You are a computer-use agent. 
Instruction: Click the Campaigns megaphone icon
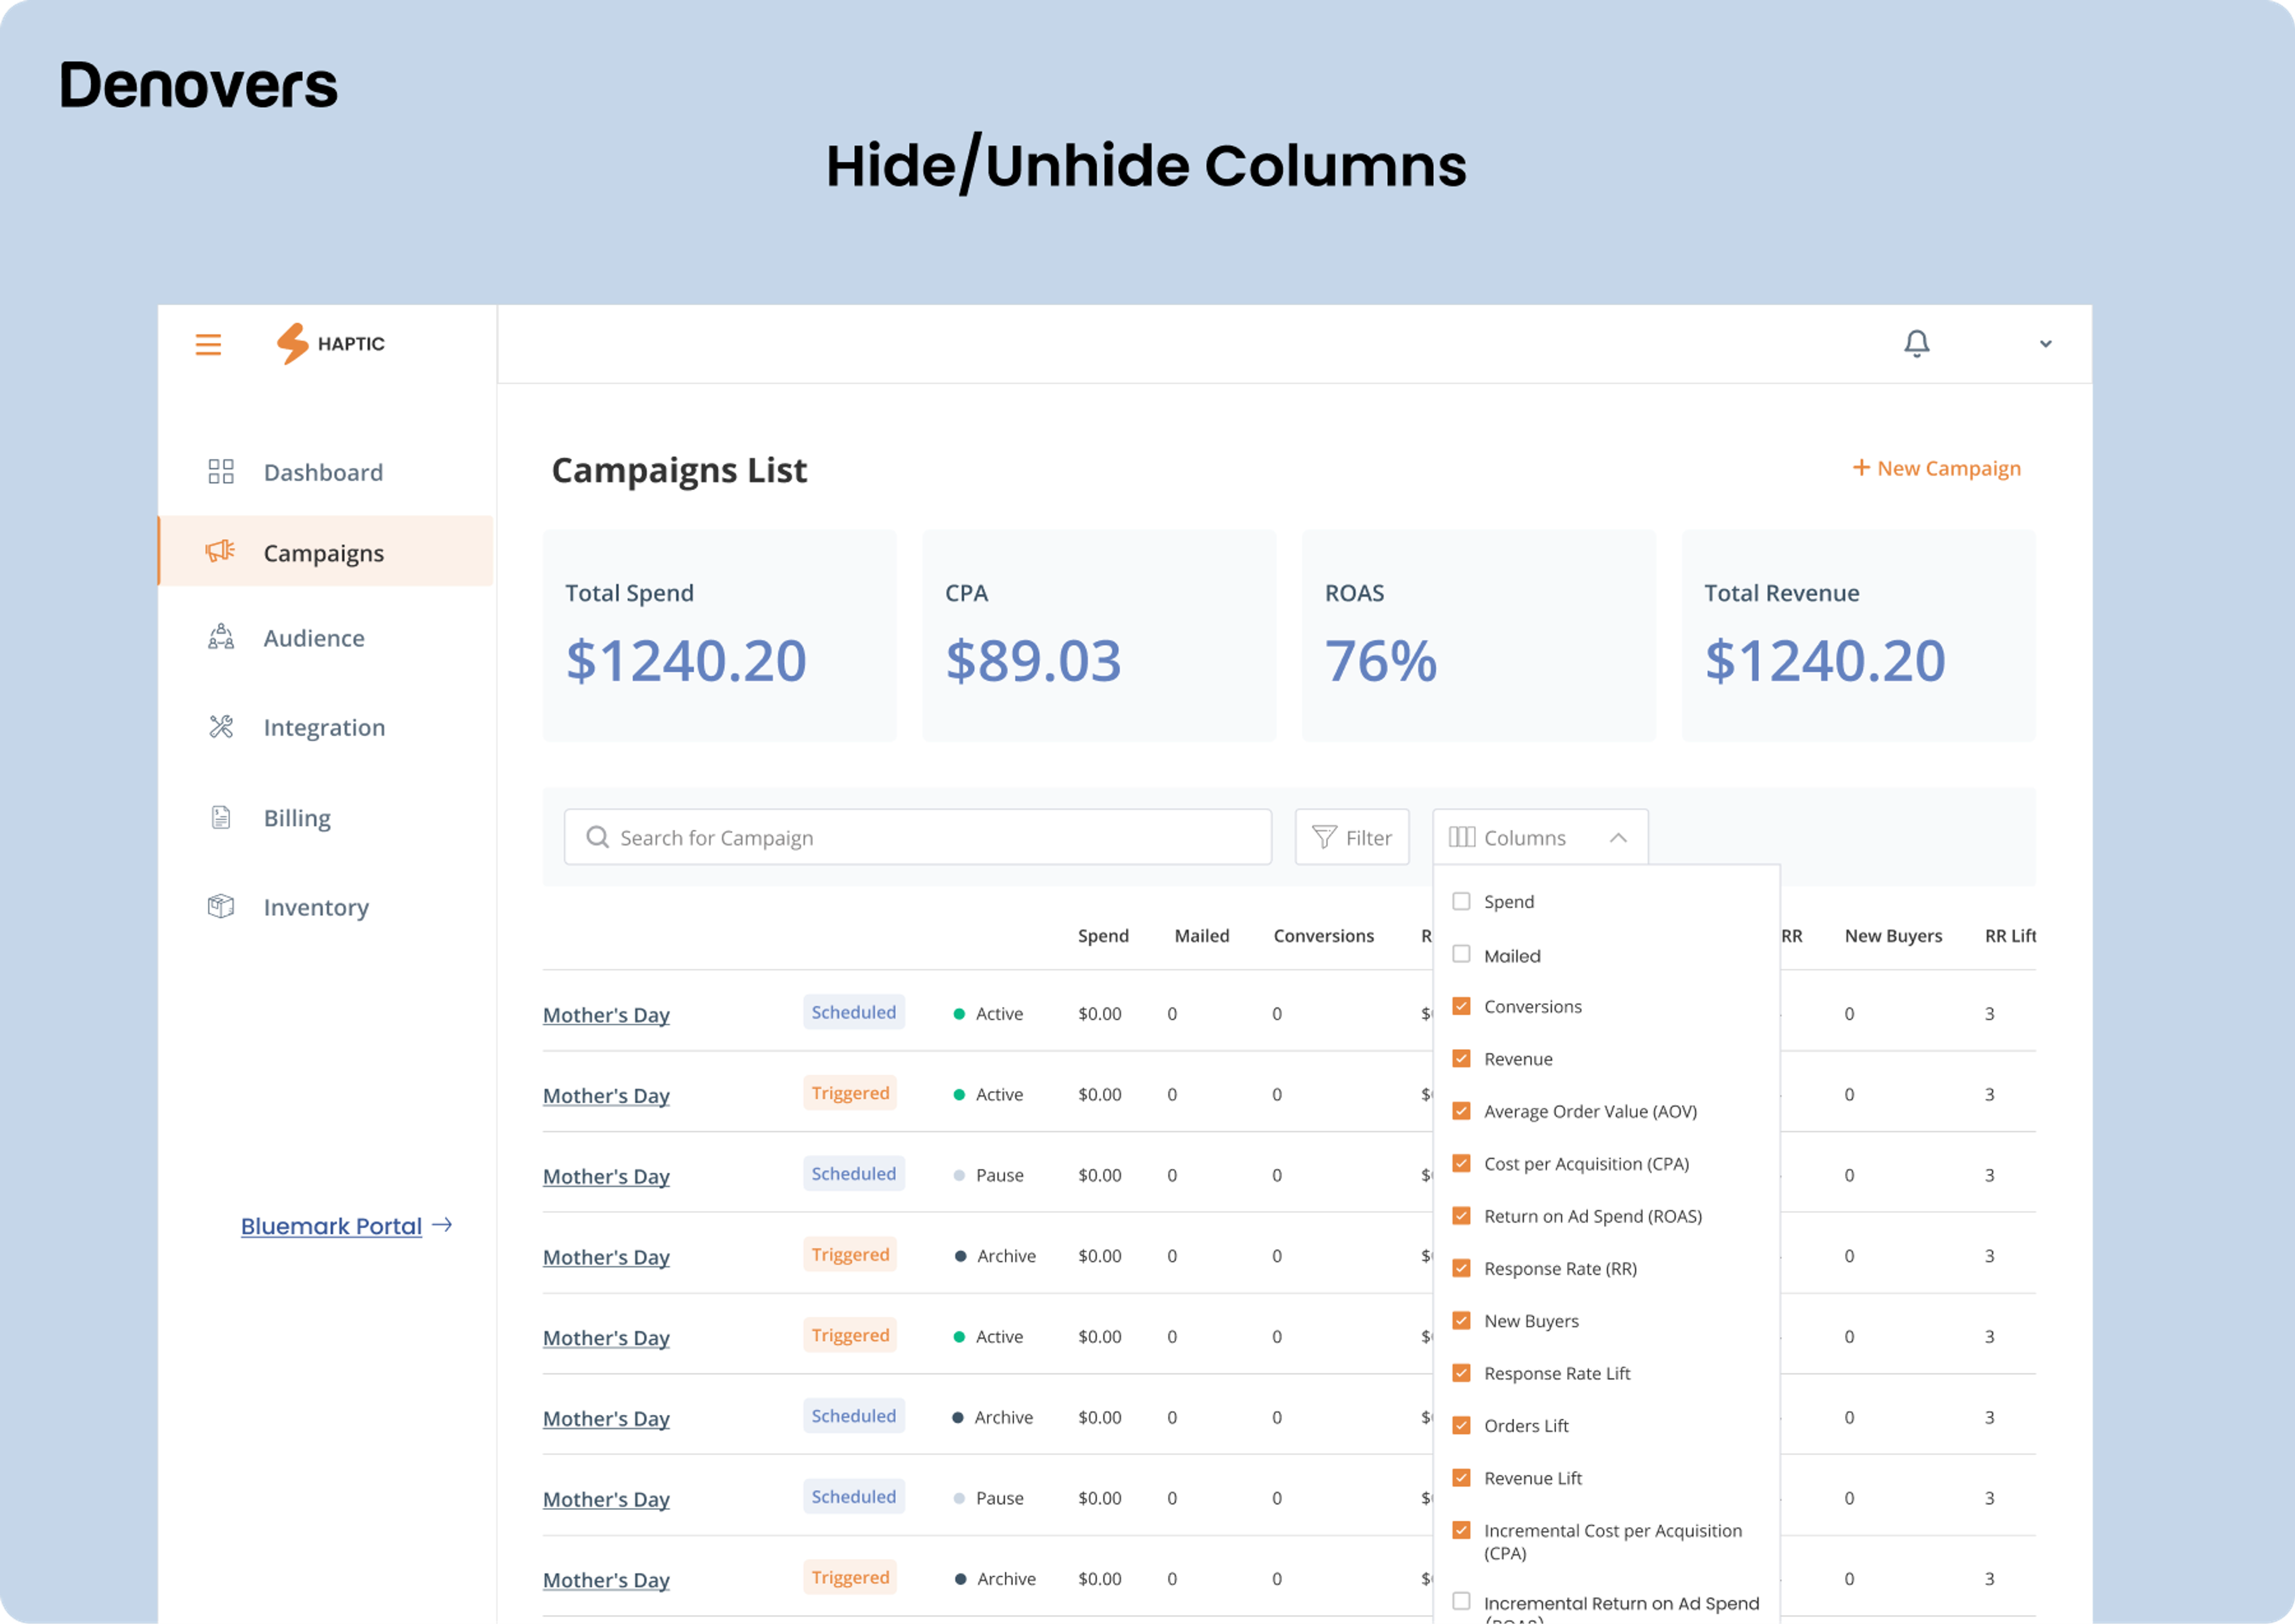pos(220,551)
